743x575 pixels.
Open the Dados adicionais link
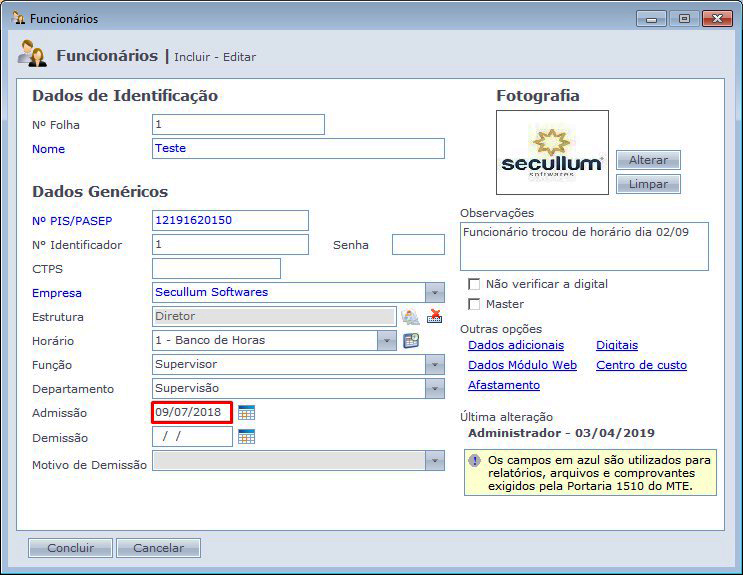[x=515, y=345]
